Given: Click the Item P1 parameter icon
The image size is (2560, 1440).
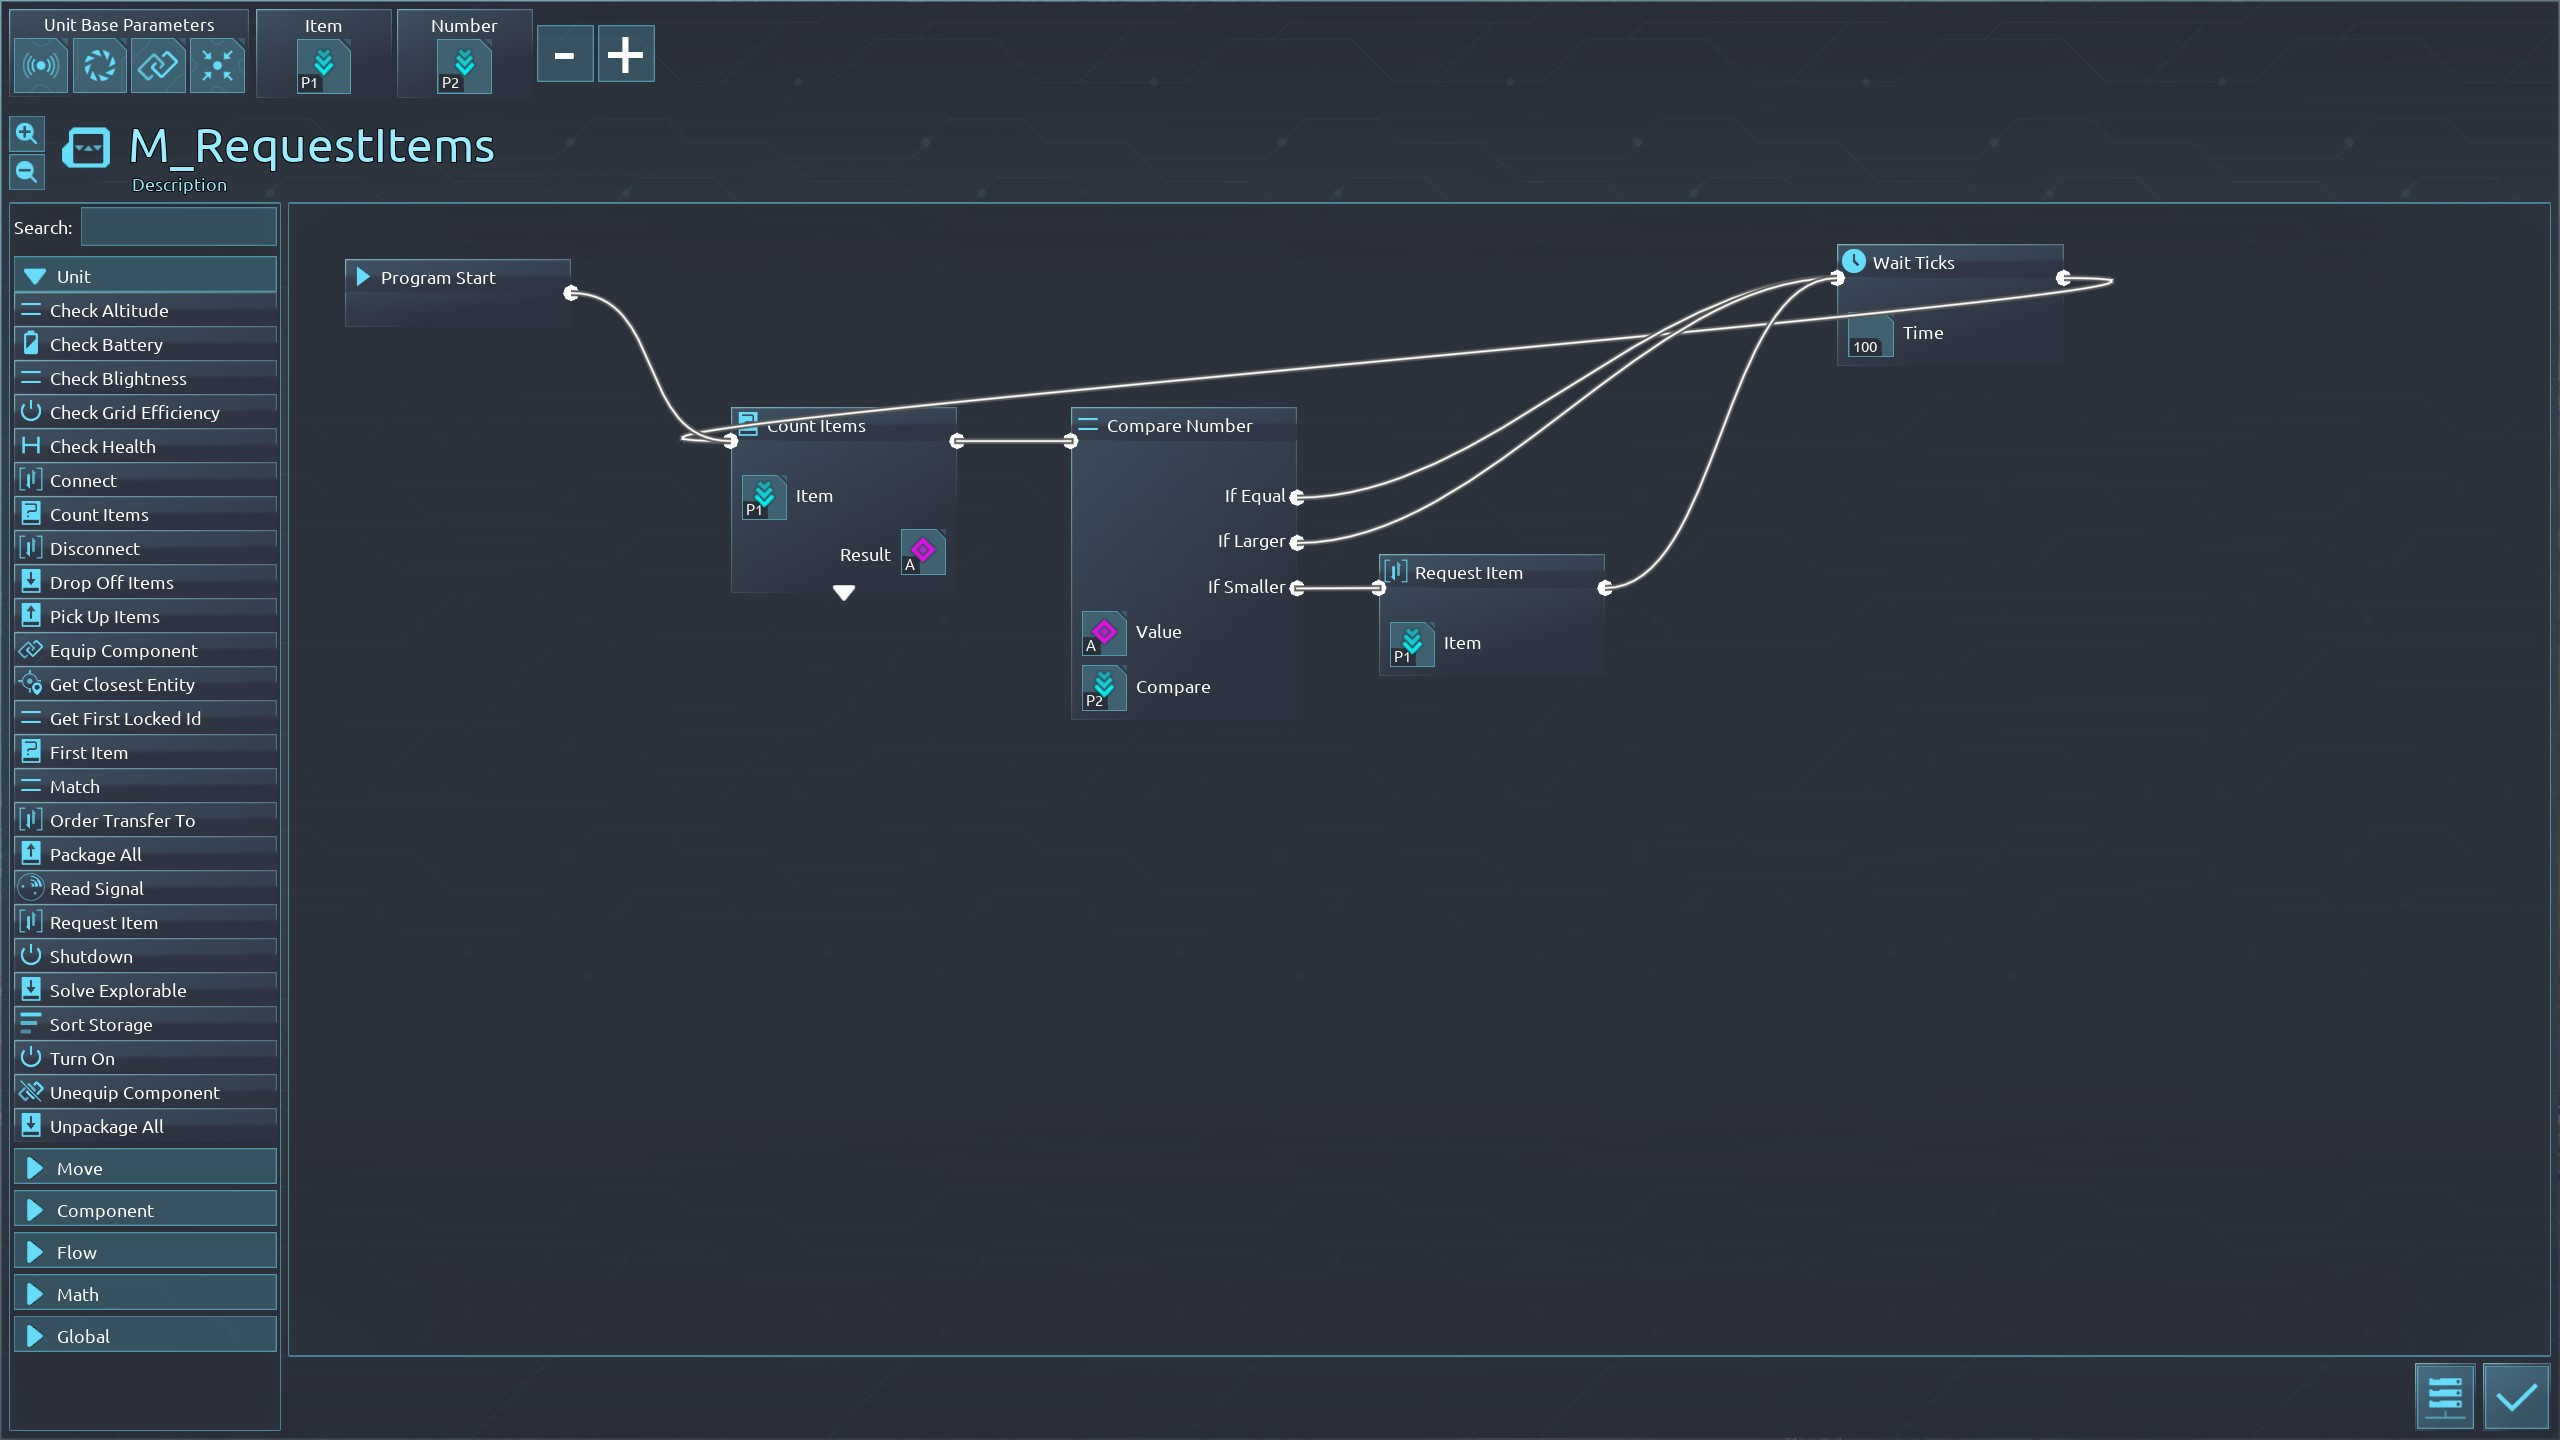Looking at the screenshot, I should 323,67.
